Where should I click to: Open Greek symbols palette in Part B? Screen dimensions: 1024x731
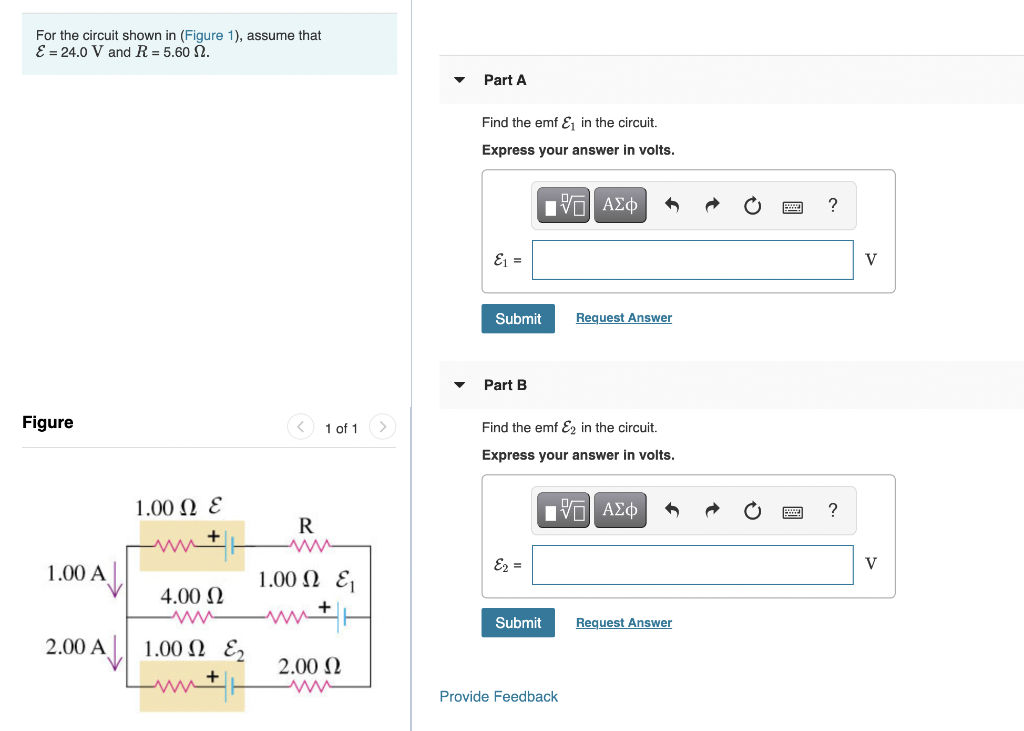coord(620,510)
